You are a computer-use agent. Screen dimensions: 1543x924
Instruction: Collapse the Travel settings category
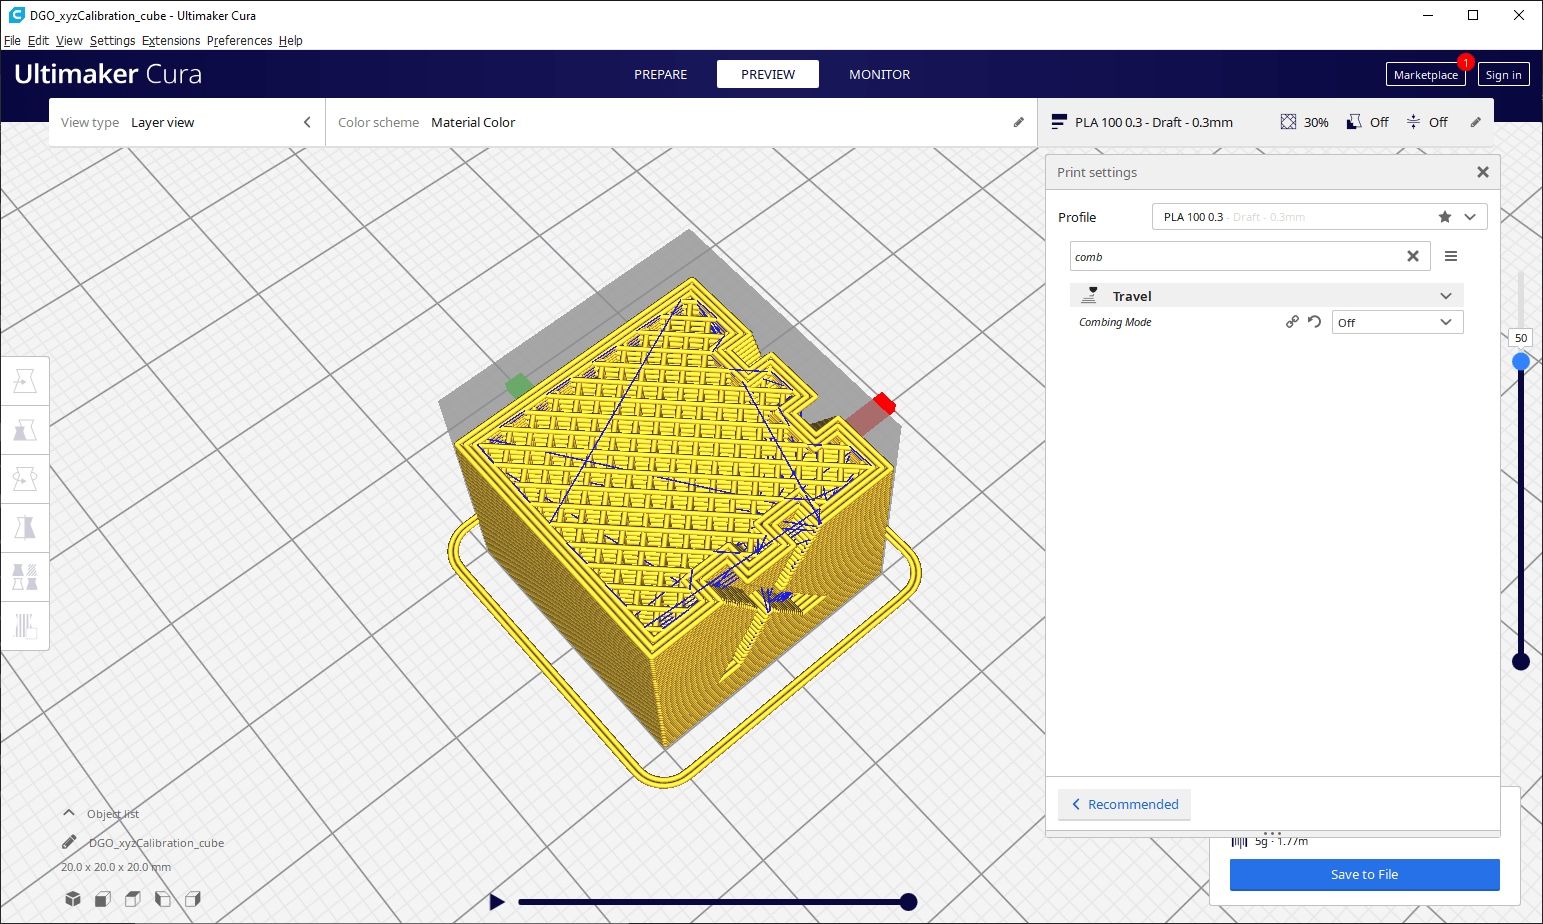click(1446, 296)
